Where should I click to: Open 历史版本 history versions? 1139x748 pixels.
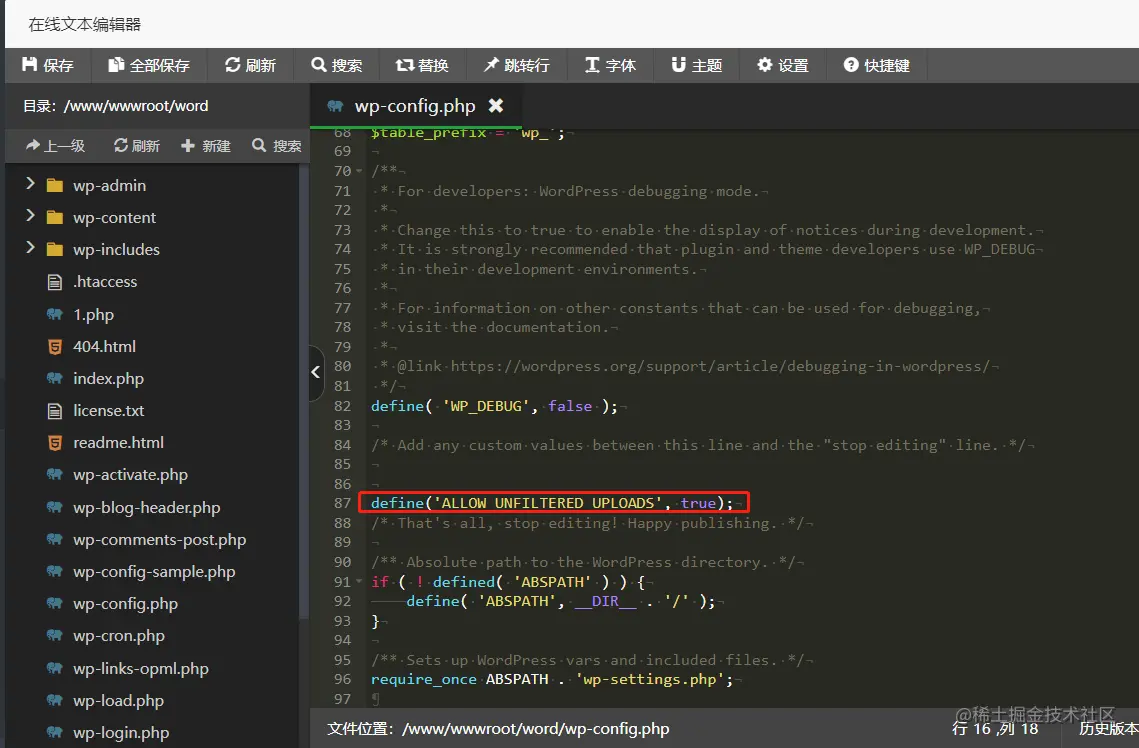pyautogui.click(x=1108, y=728)
